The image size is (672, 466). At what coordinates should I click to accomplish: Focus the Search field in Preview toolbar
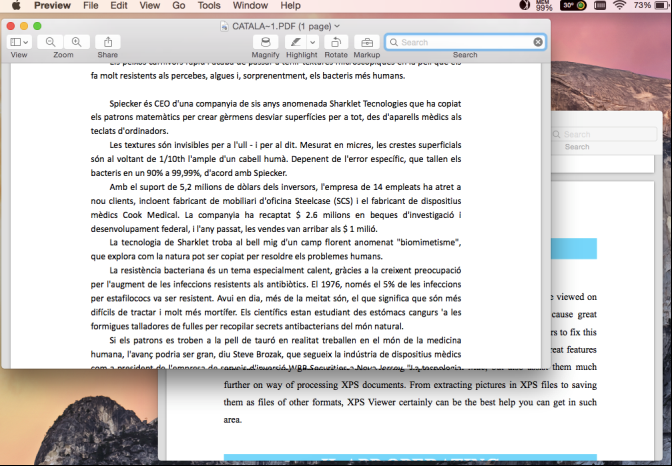[x=465, y=42]
